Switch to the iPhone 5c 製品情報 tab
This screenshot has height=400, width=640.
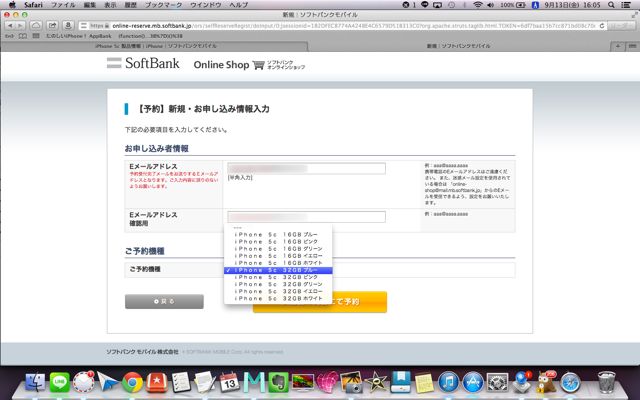pyautogui.click(x=154, y=46)
